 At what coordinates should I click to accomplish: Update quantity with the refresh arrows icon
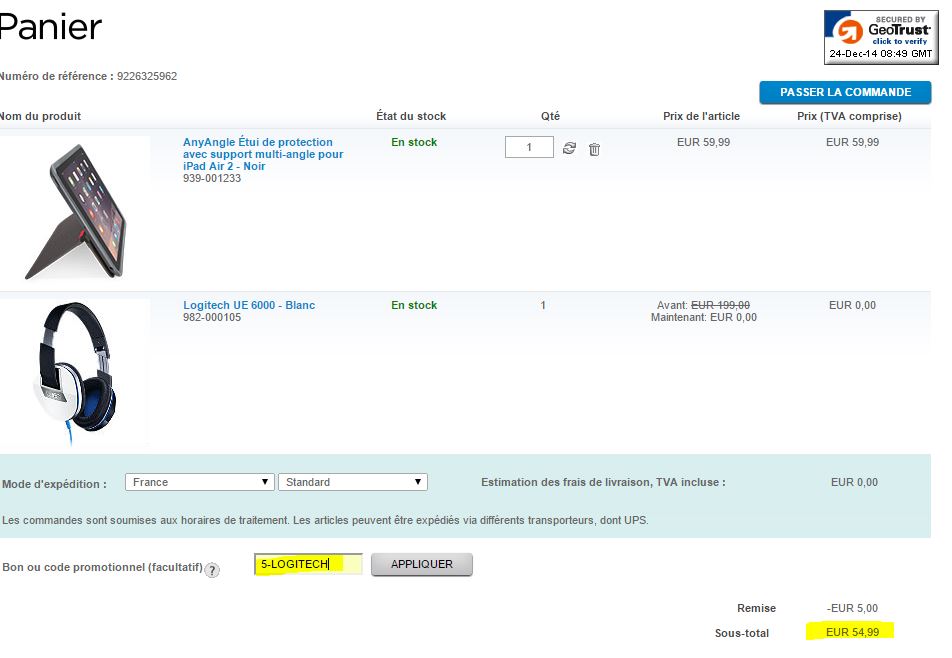[569, 148]
